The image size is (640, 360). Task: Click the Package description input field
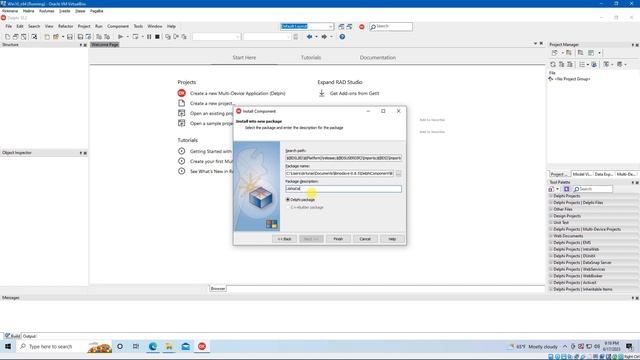click(343, 189)
